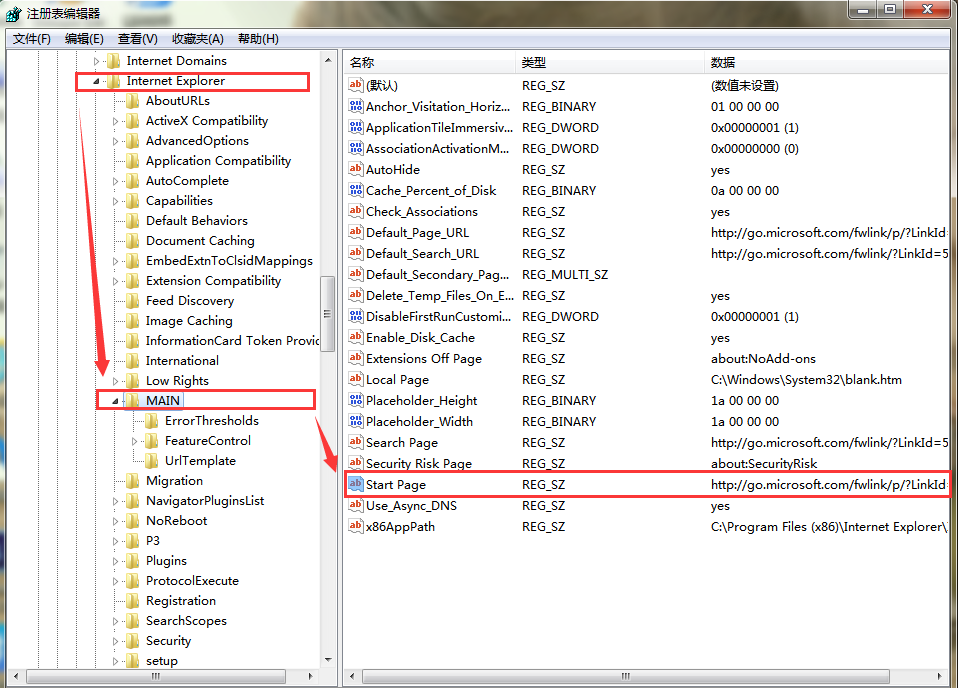Click the tree pane horizontal scrollbar thumb
958x688 pixels.
(x=156, y=676)
